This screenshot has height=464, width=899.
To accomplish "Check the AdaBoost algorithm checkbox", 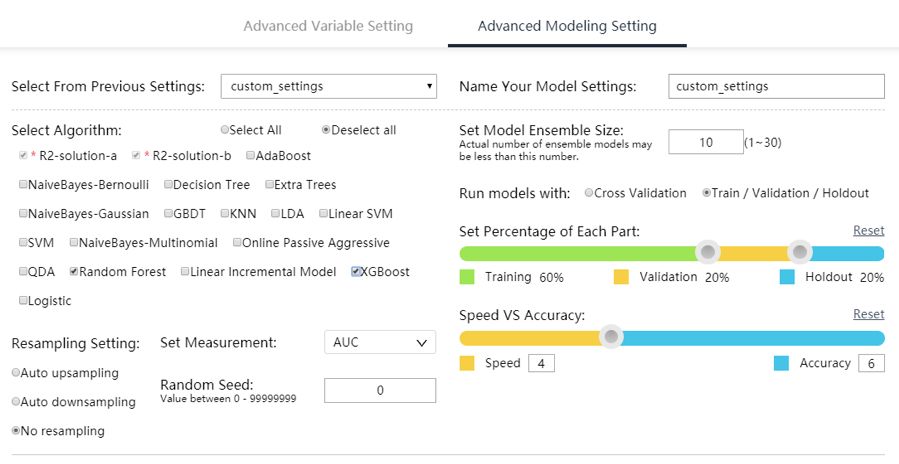I will 251,156.
